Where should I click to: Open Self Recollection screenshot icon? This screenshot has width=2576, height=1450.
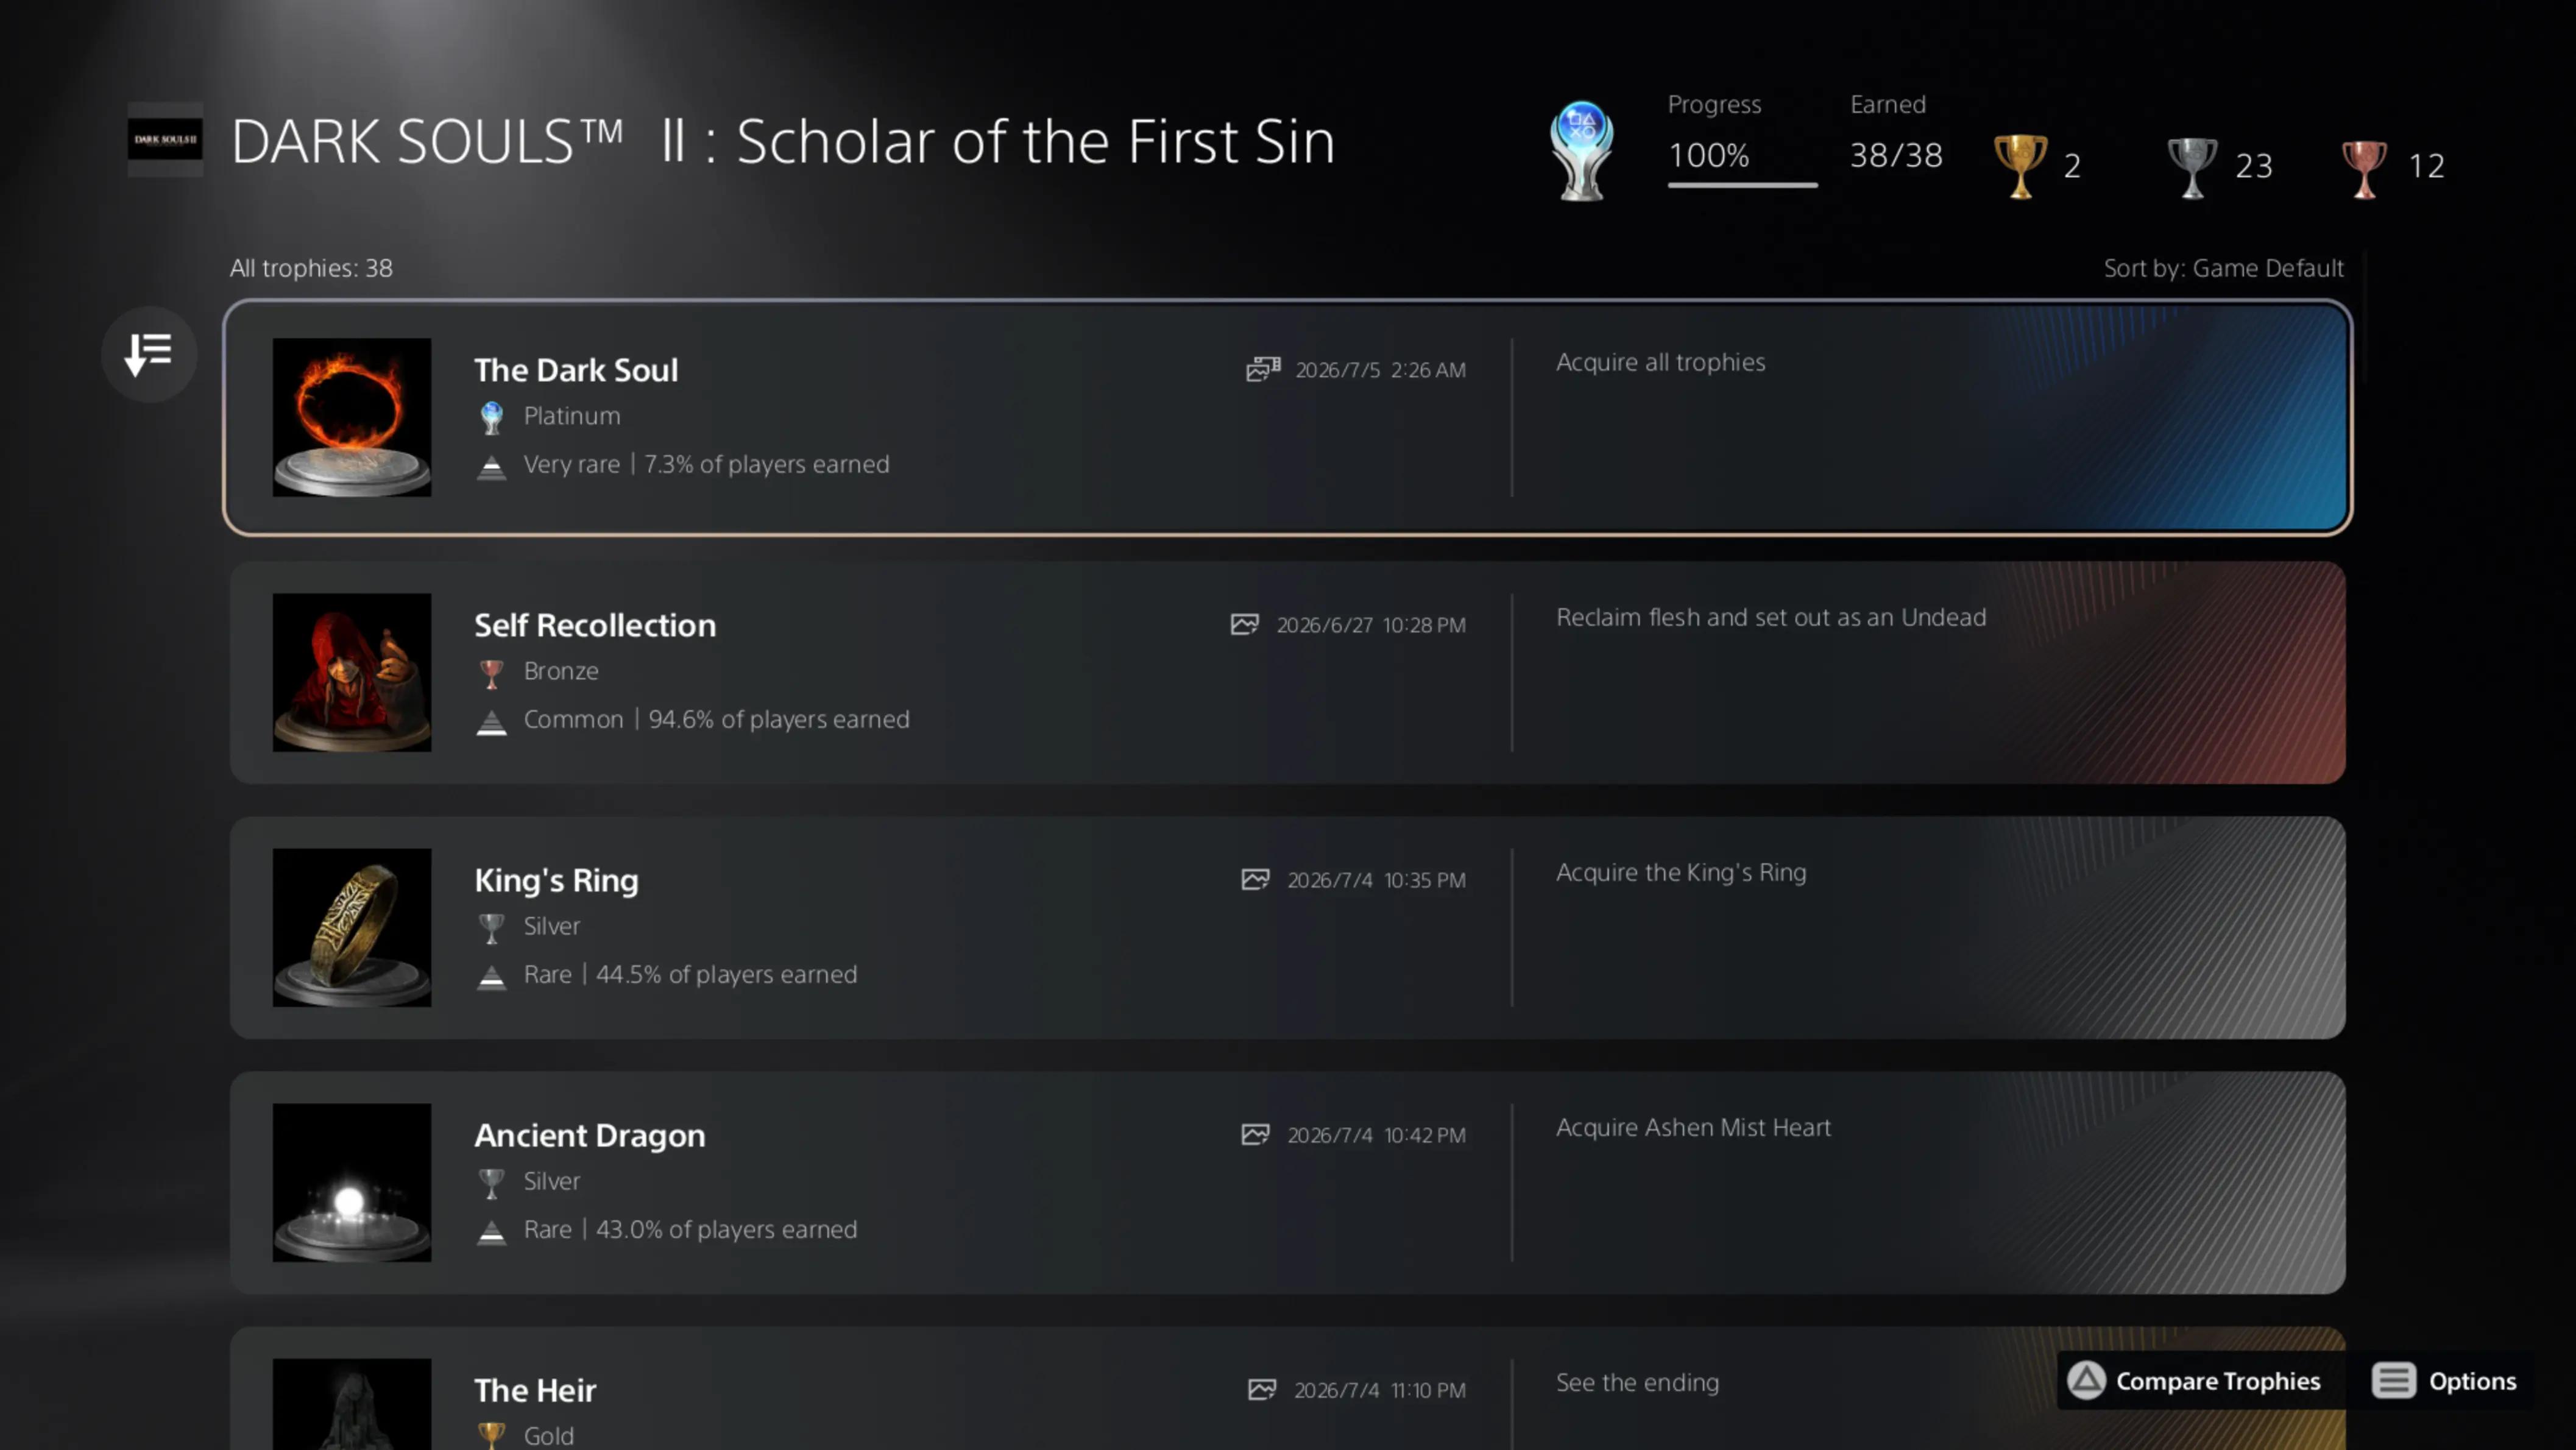tap(1245, 624)
